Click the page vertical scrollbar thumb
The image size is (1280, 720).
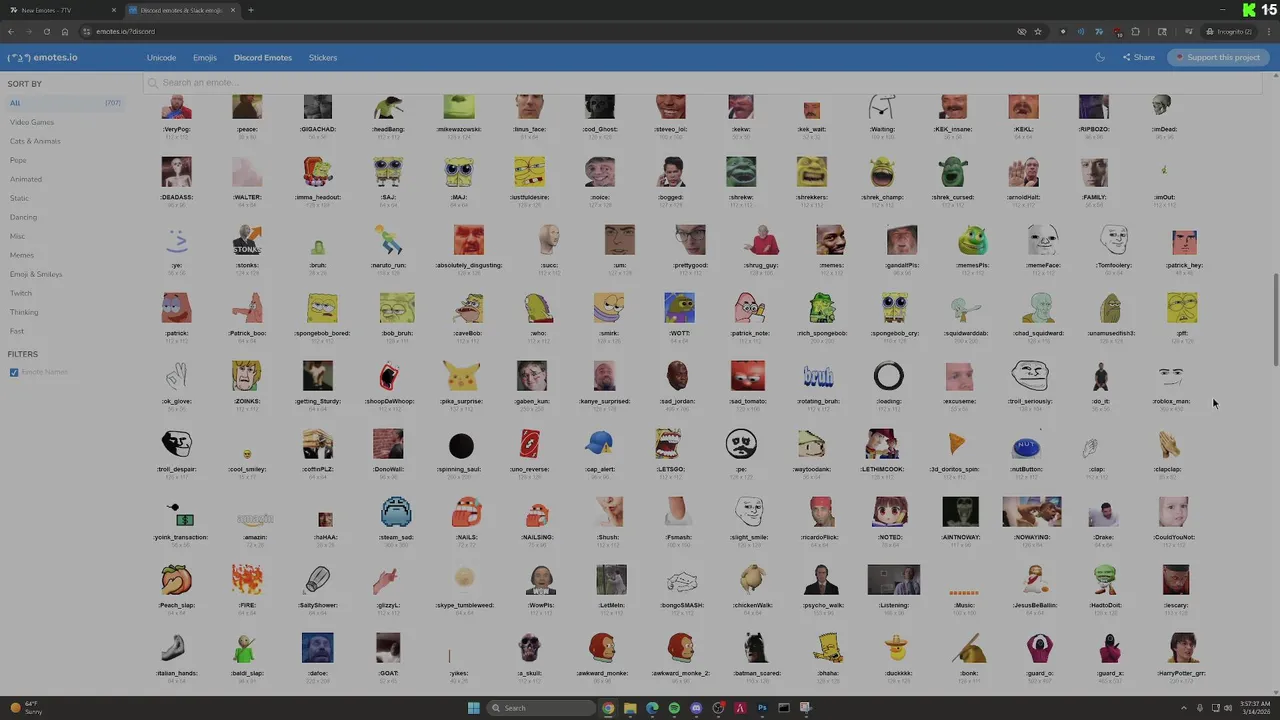(1275, 320)
